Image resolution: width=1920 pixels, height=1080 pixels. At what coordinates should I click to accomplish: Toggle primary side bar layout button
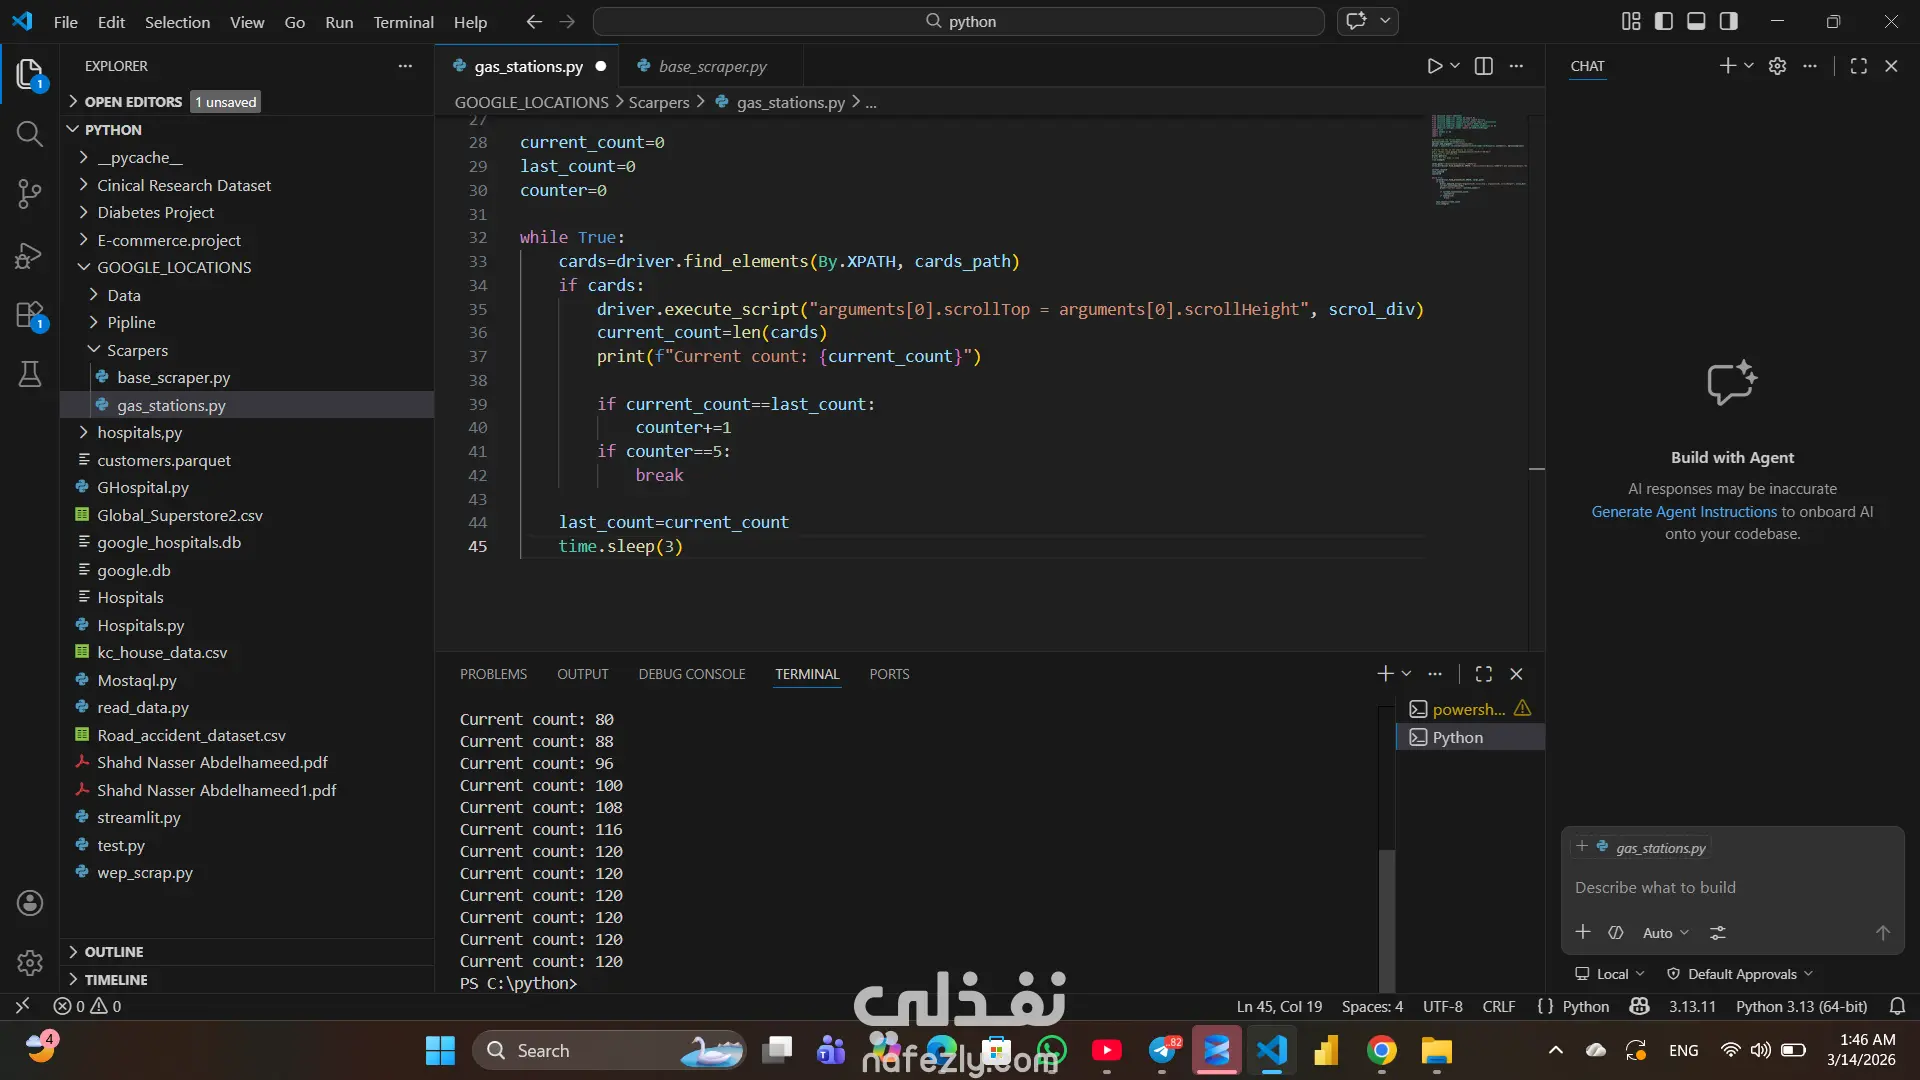pyautogui.click(x=1664, y=21)
